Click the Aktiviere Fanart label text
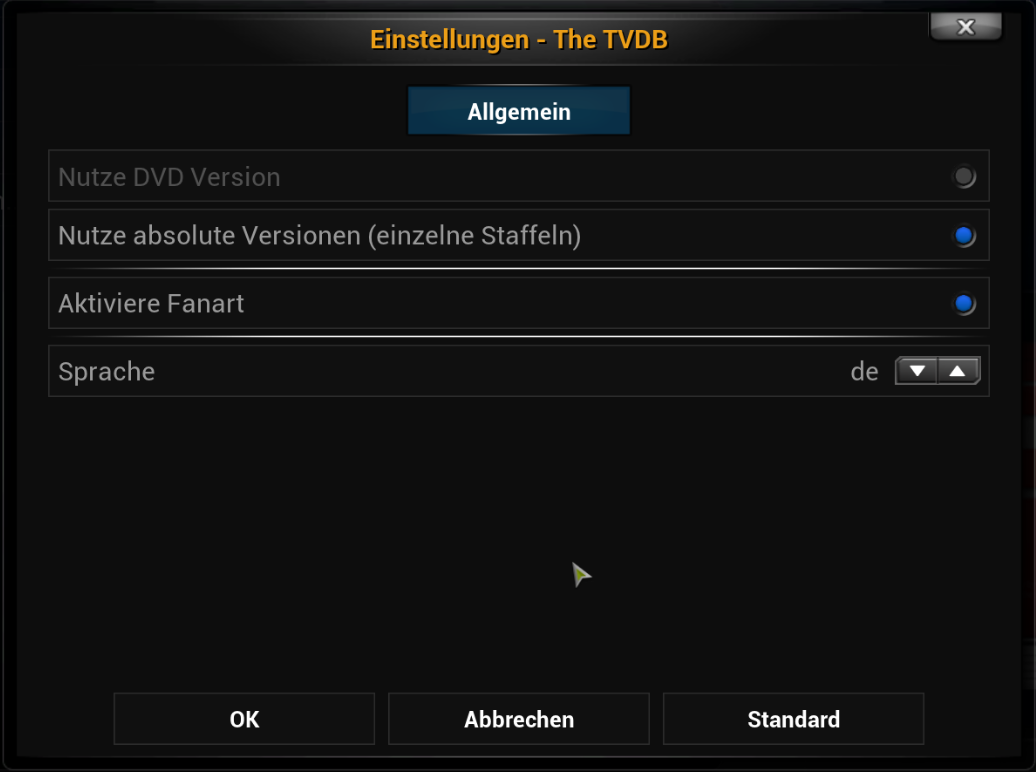 tap(151, 304)
